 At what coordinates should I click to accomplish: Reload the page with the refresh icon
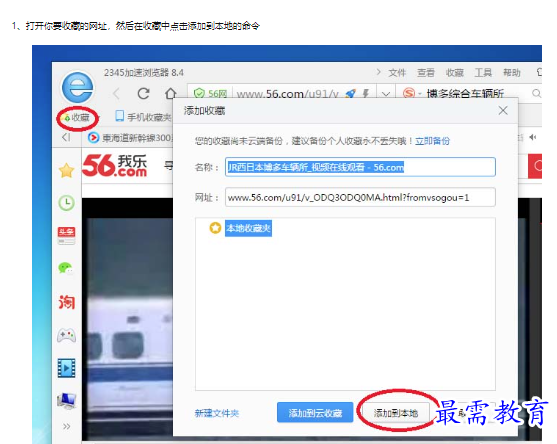144,93
